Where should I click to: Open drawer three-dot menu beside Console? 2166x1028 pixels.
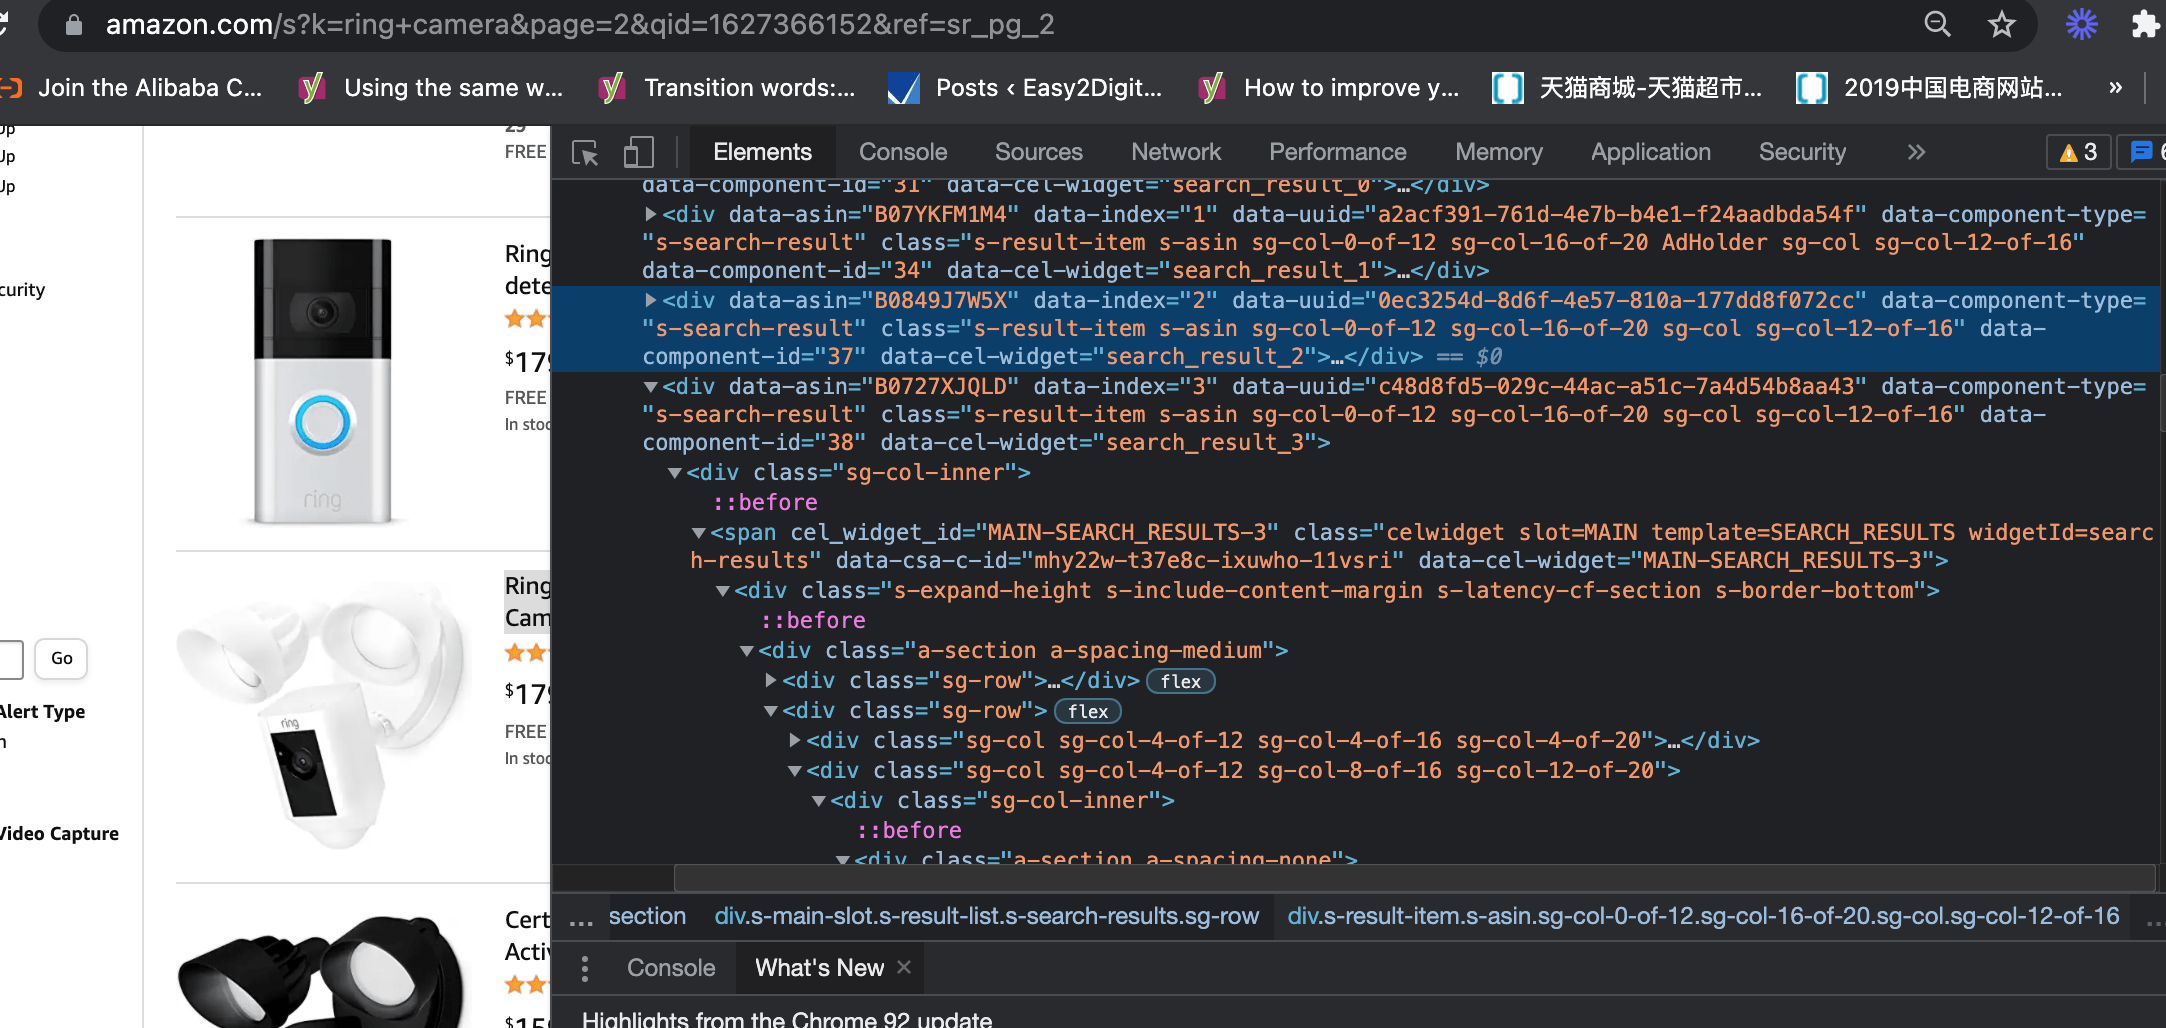coord(585,968)
